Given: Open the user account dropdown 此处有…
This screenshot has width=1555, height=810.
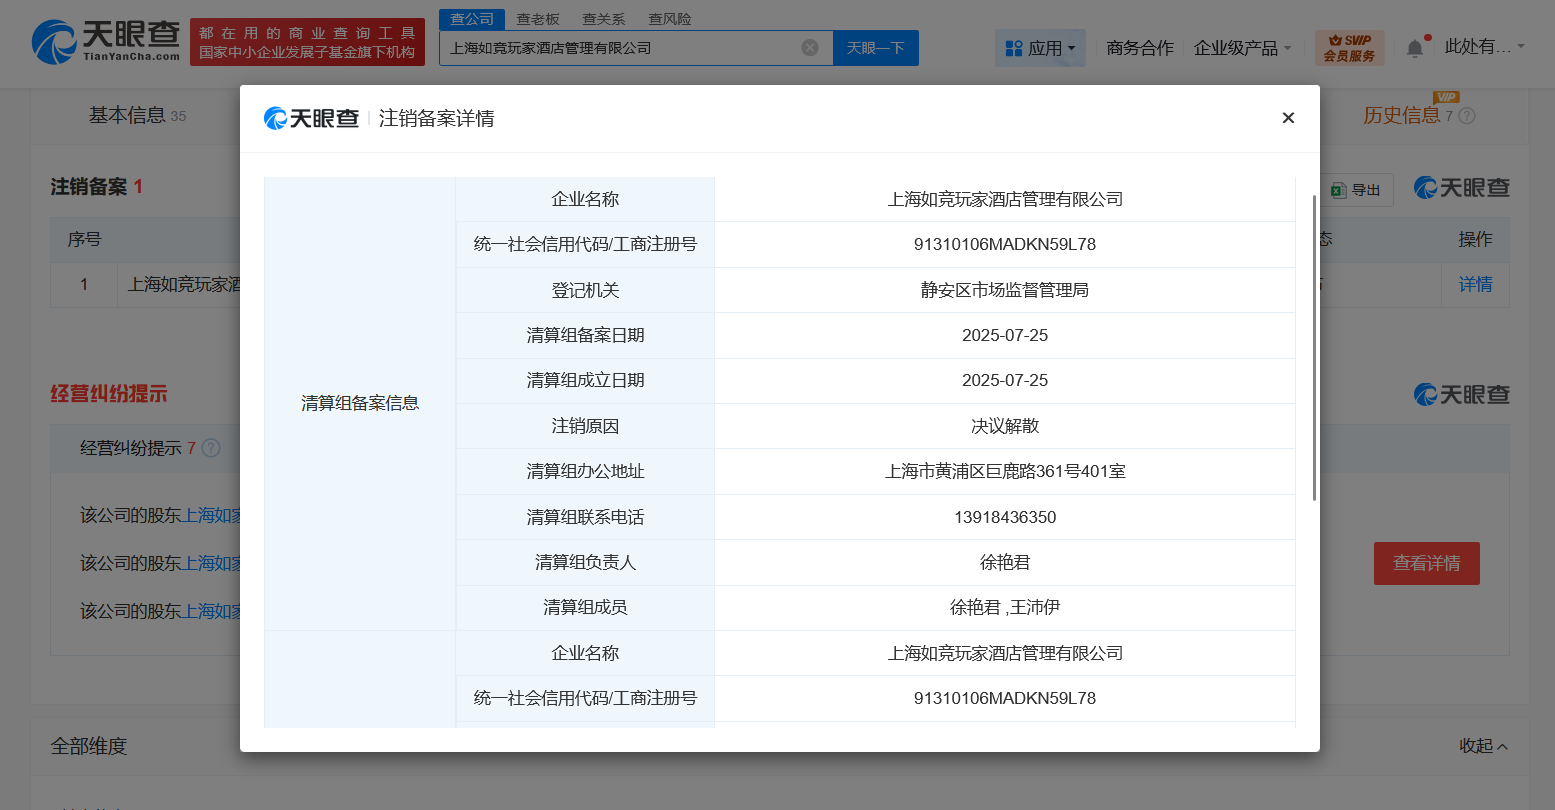Looking at the screenshot, I should click(1484, 47).
